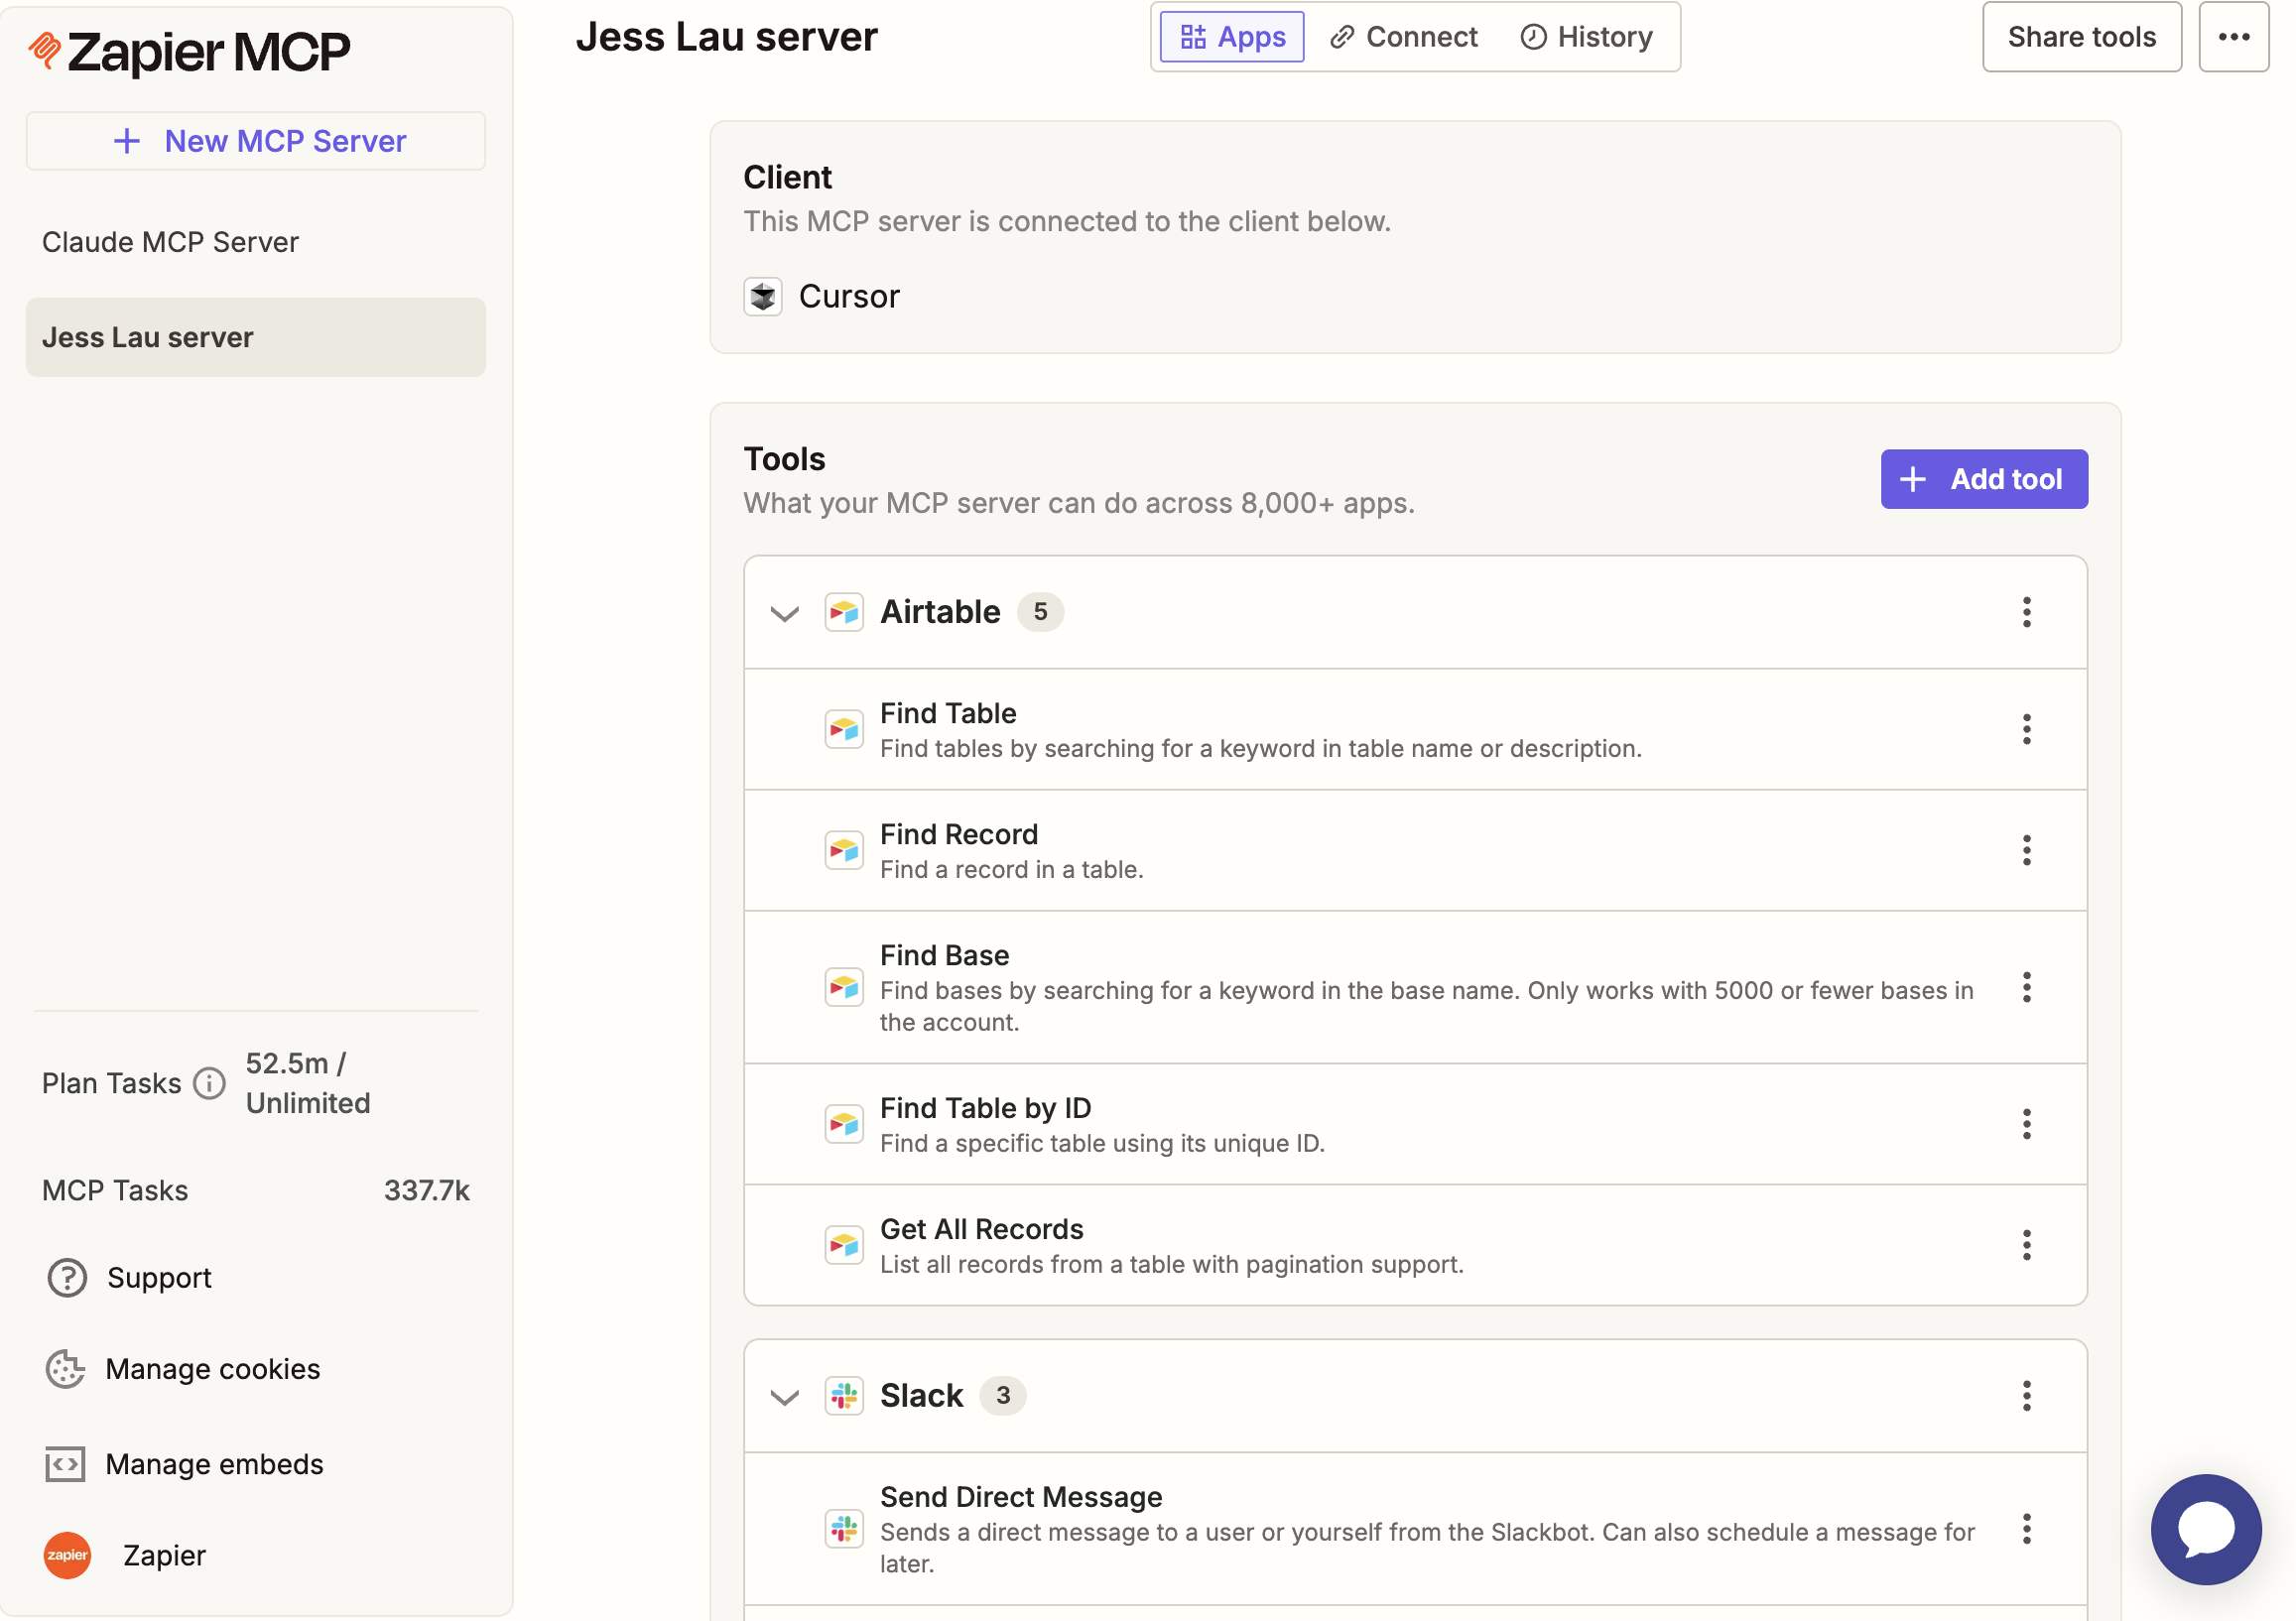This screenshot has height=1621, width=2296.
Task: Collapse the Airtable tools group
Action: [x=785, y=613]
